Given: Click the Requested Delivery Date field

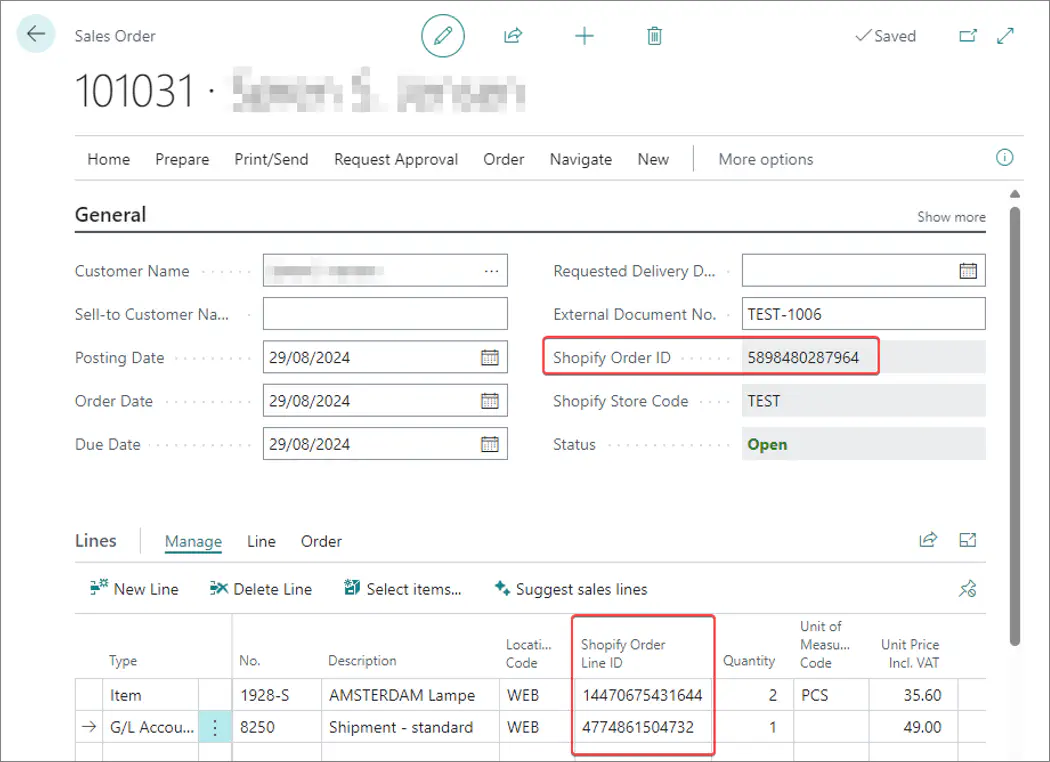Looking at the screenshot, I should (x=863, y=271).
